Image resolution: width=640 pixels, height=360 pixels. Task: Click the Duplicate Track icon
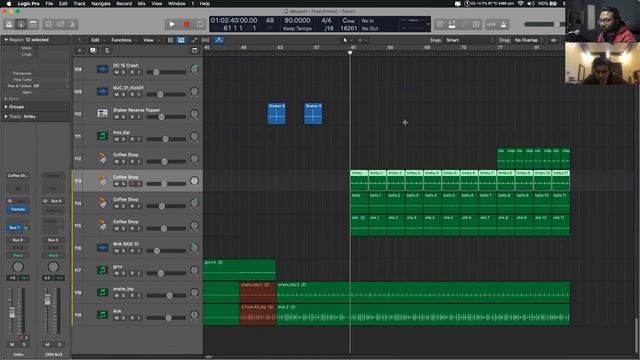93,51
